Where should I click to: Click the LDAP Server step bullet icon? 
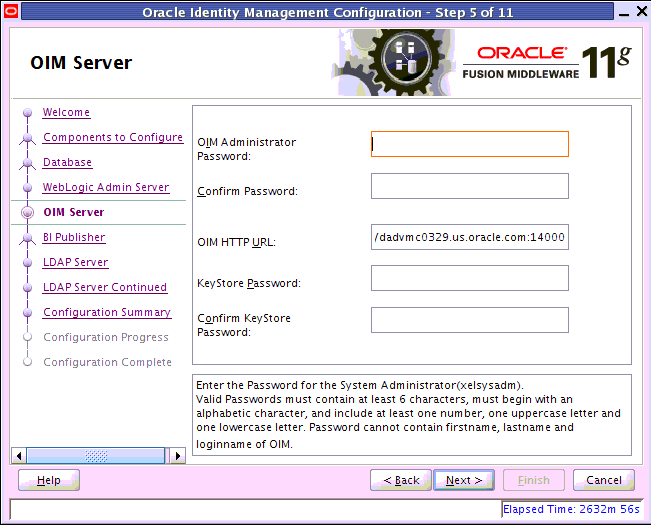click(27, 262)
